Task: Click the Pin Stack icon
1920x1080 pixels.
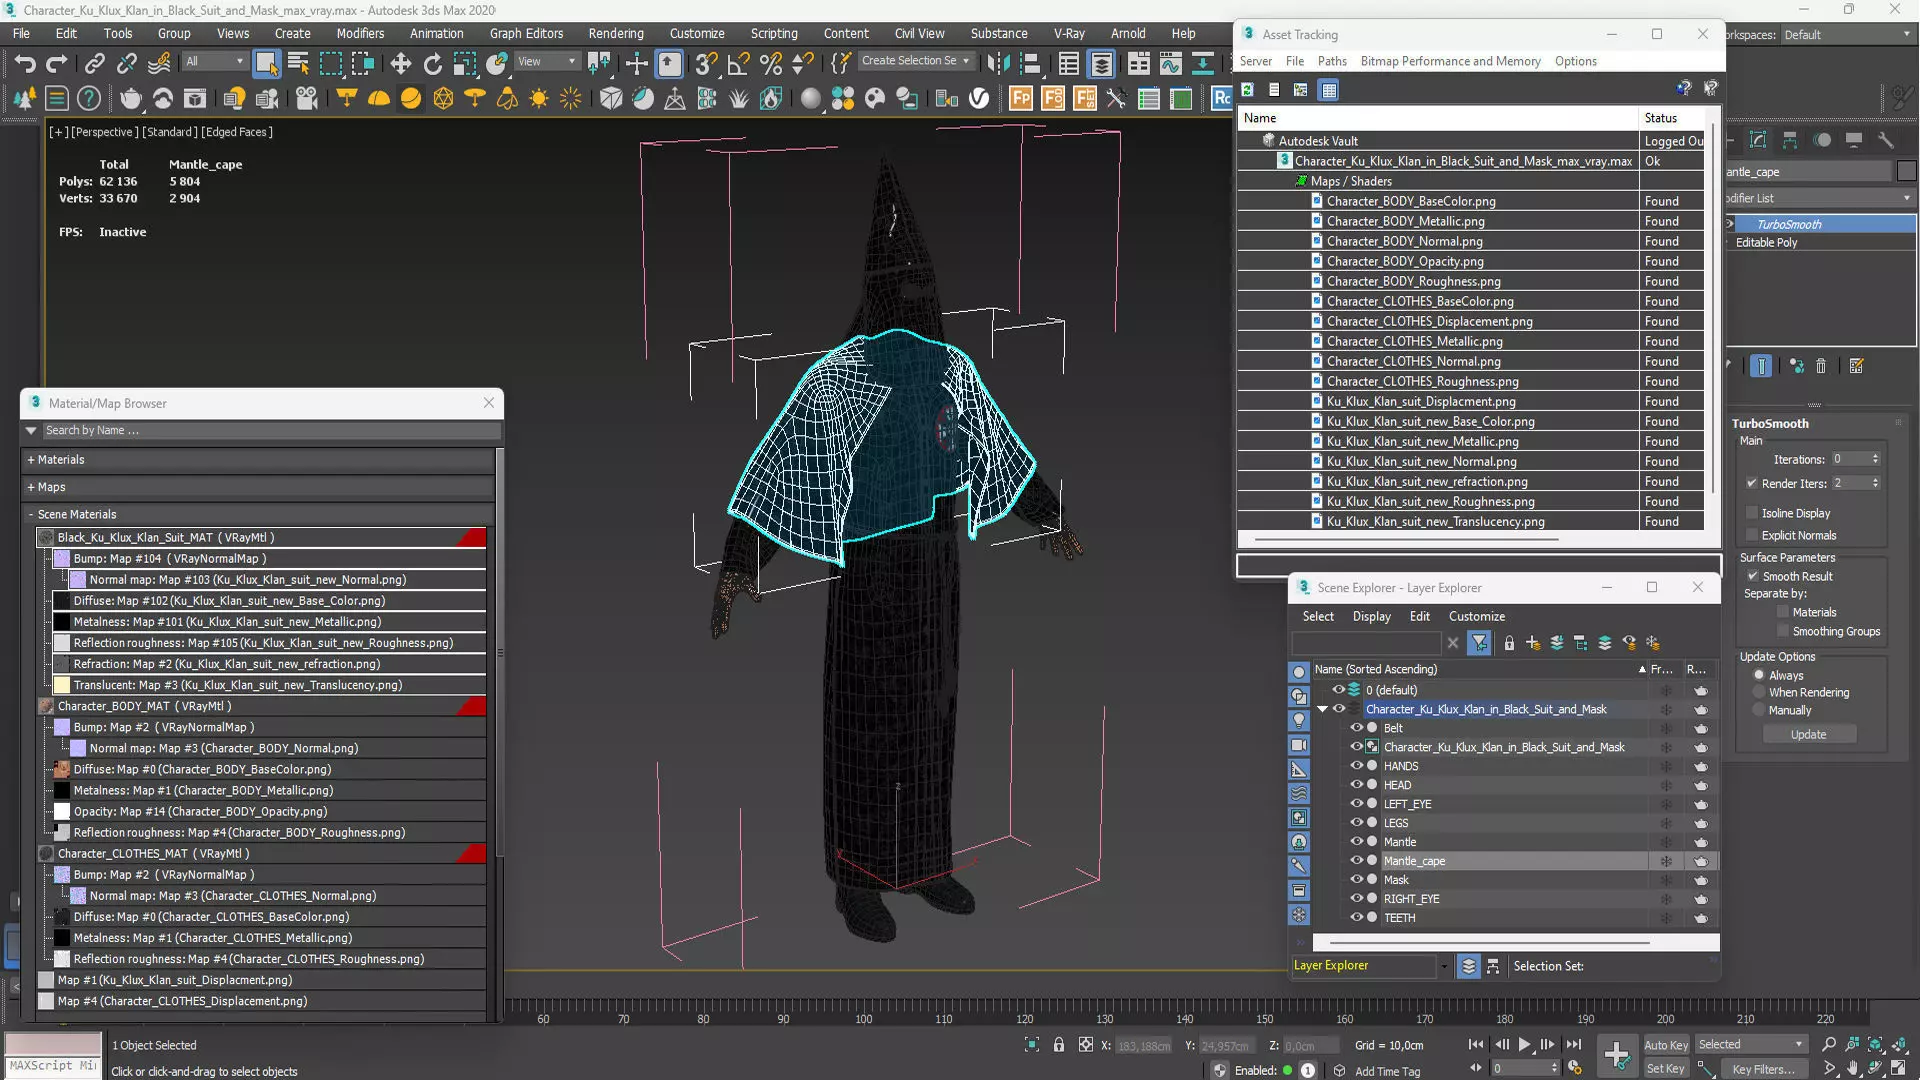Action: [1762, 366]
